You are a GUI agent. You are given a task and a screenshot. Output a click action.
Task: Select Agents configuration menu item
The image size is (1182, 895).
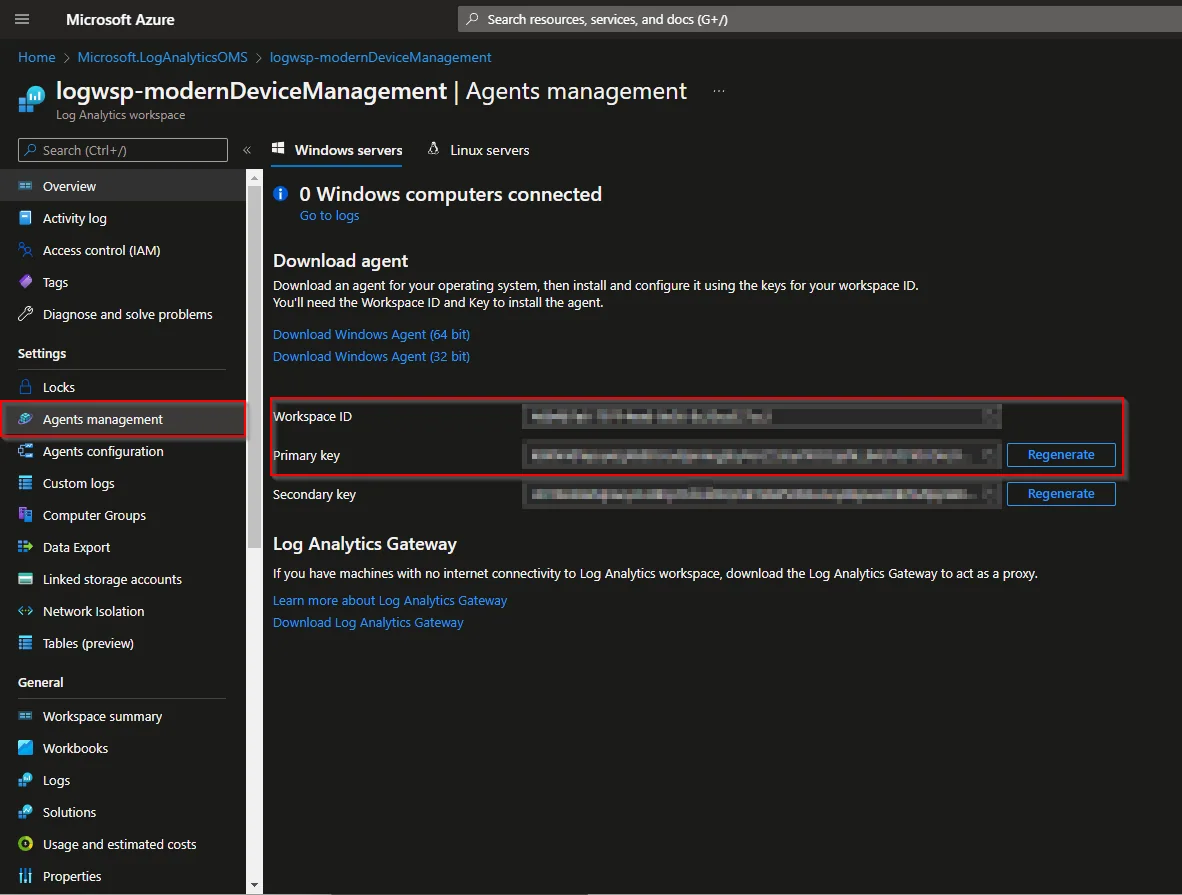tap(123, 451)
